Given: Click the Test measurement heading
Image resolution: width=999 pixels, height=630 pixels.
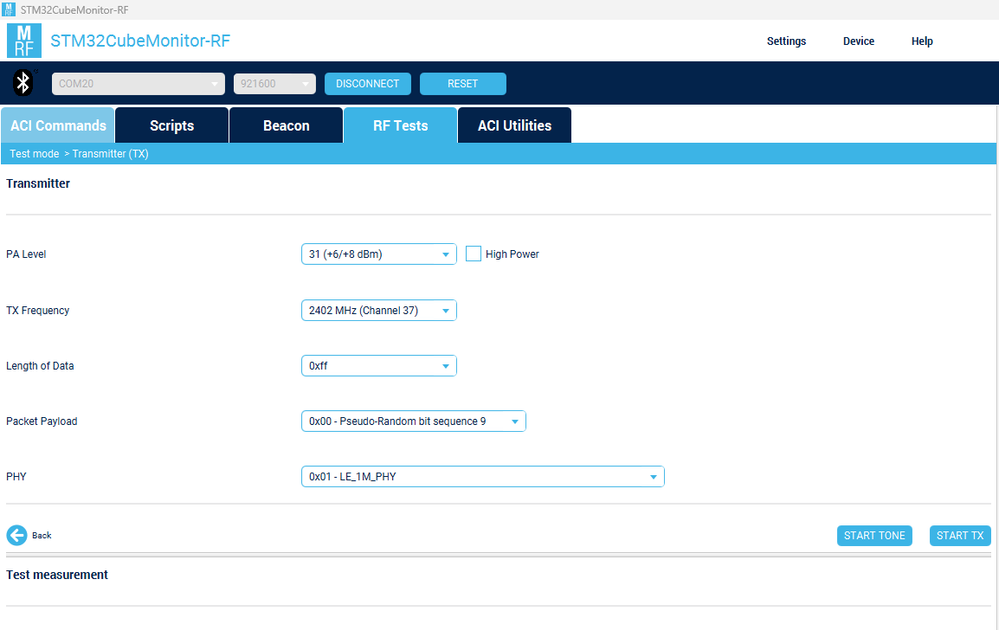Looking at the screenshot, I should [57, 575].
